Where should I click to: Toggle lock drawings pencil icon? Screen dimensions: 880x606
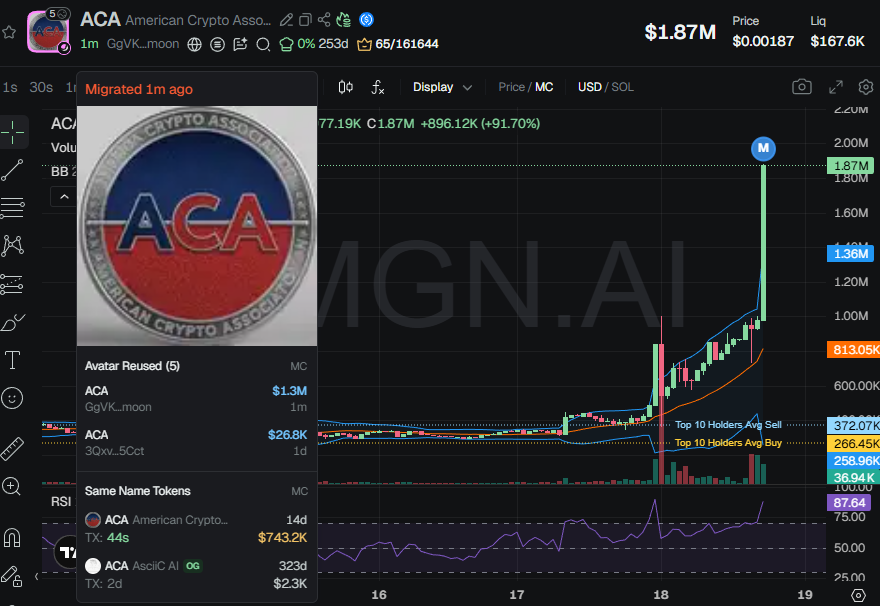coord(11,576)
